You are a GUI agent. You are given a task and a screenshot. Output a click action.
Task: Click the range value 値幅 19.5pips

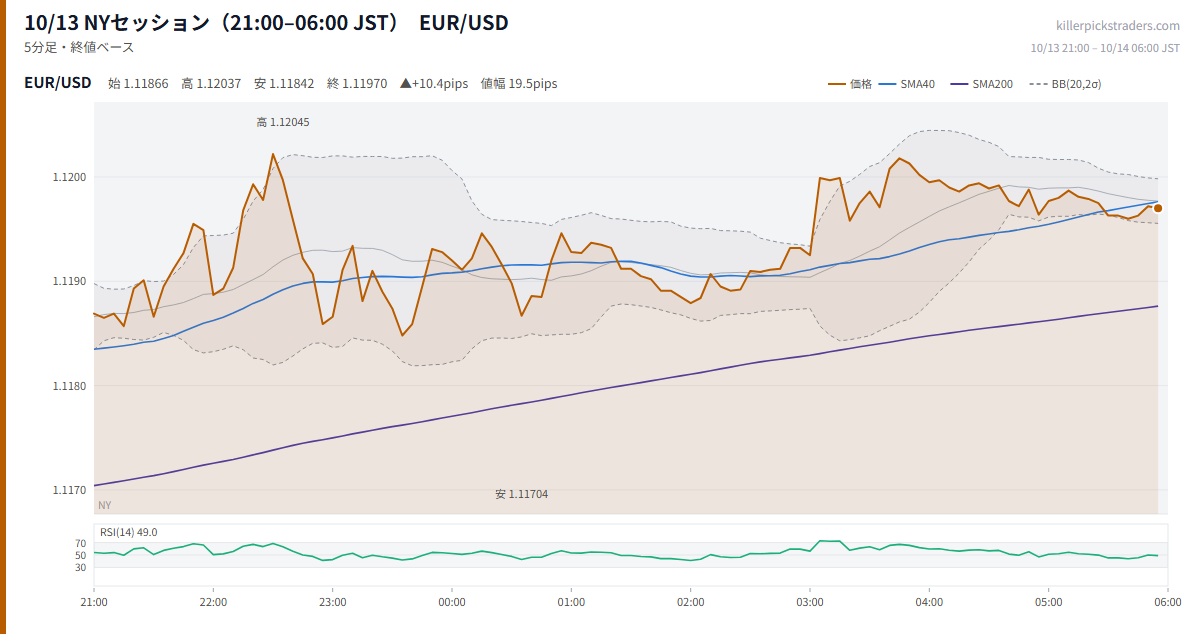(519, 84)
